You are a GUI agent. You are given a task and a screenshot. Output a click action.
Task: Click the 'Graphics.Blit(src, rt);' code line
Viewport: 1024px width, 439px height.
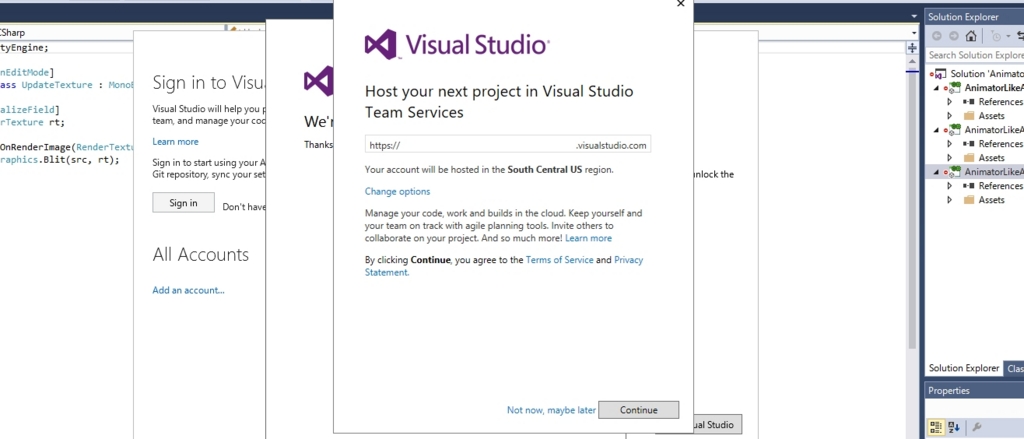click(x=60, y=159)
